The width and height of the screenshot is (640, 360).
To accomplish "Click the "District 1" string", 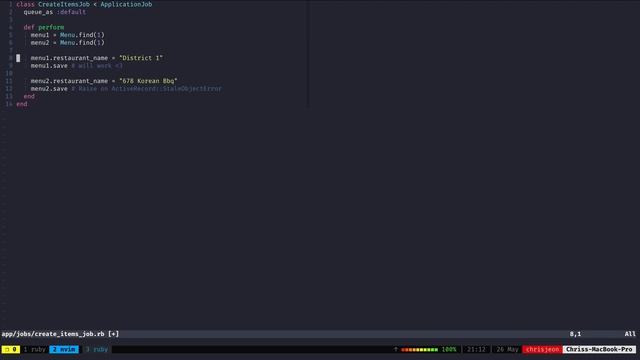I will [141, 58].
